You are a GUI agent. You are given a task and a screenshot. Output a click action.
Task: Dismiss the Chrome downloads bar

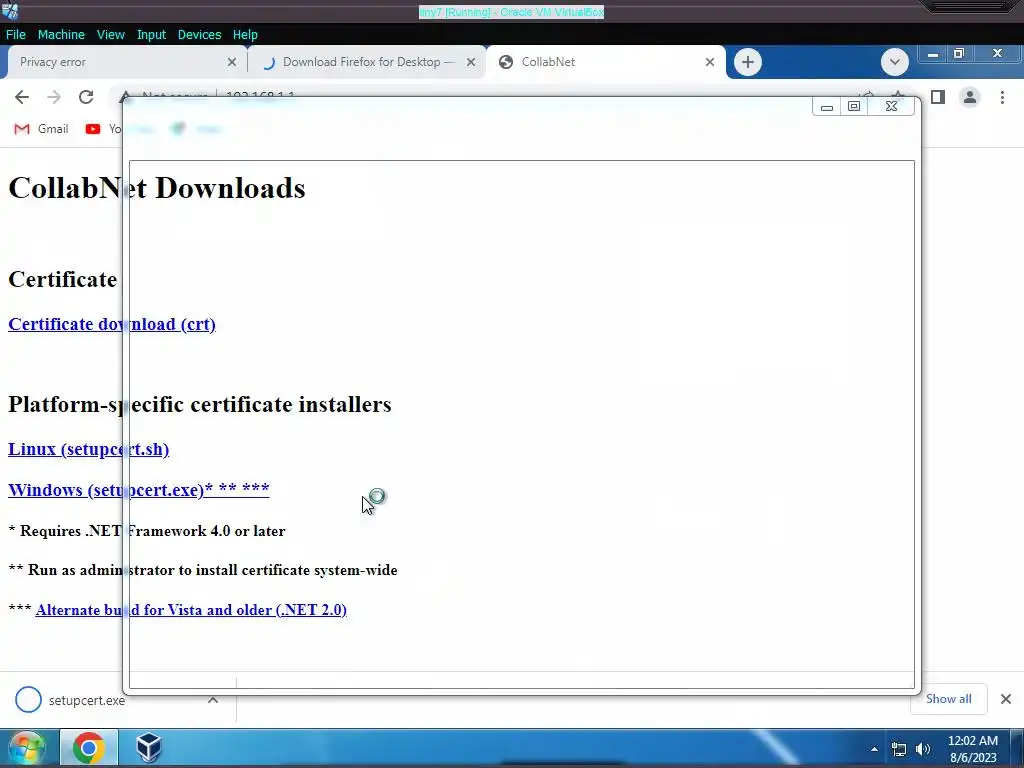[x=1006, y=699]
